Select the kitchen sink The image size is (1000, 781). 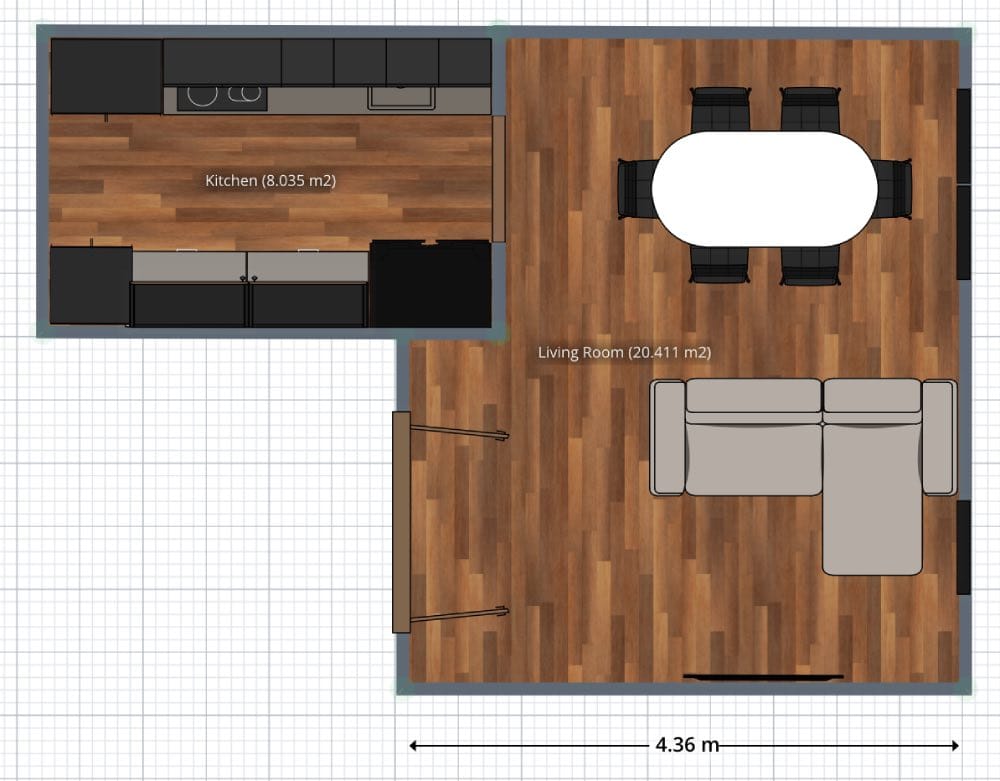400,96
